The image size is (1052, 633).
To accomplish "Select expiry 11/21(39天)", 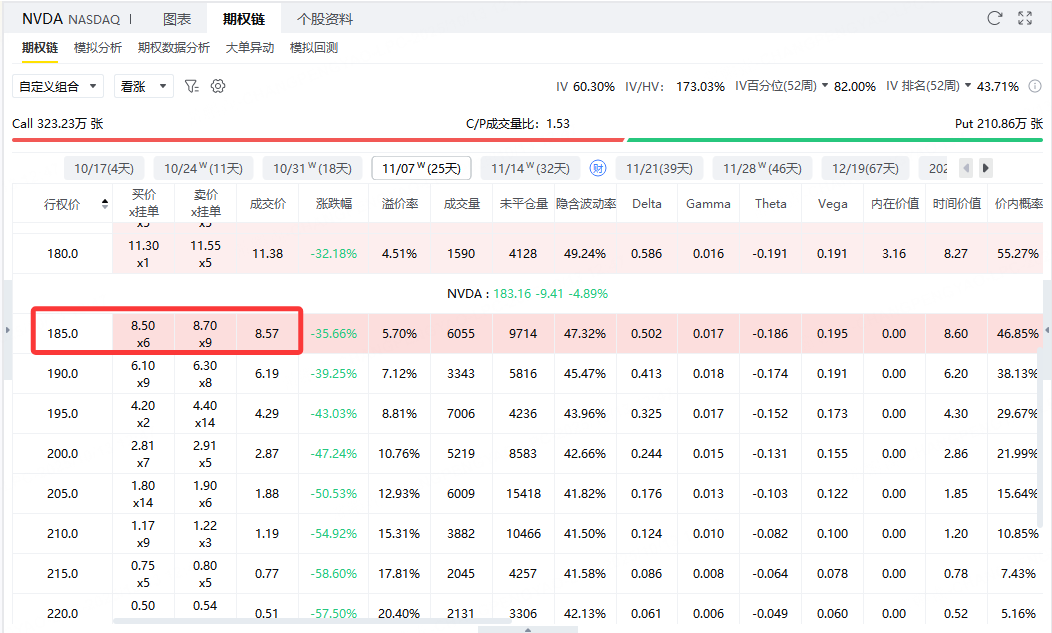I will coord(660,168).
